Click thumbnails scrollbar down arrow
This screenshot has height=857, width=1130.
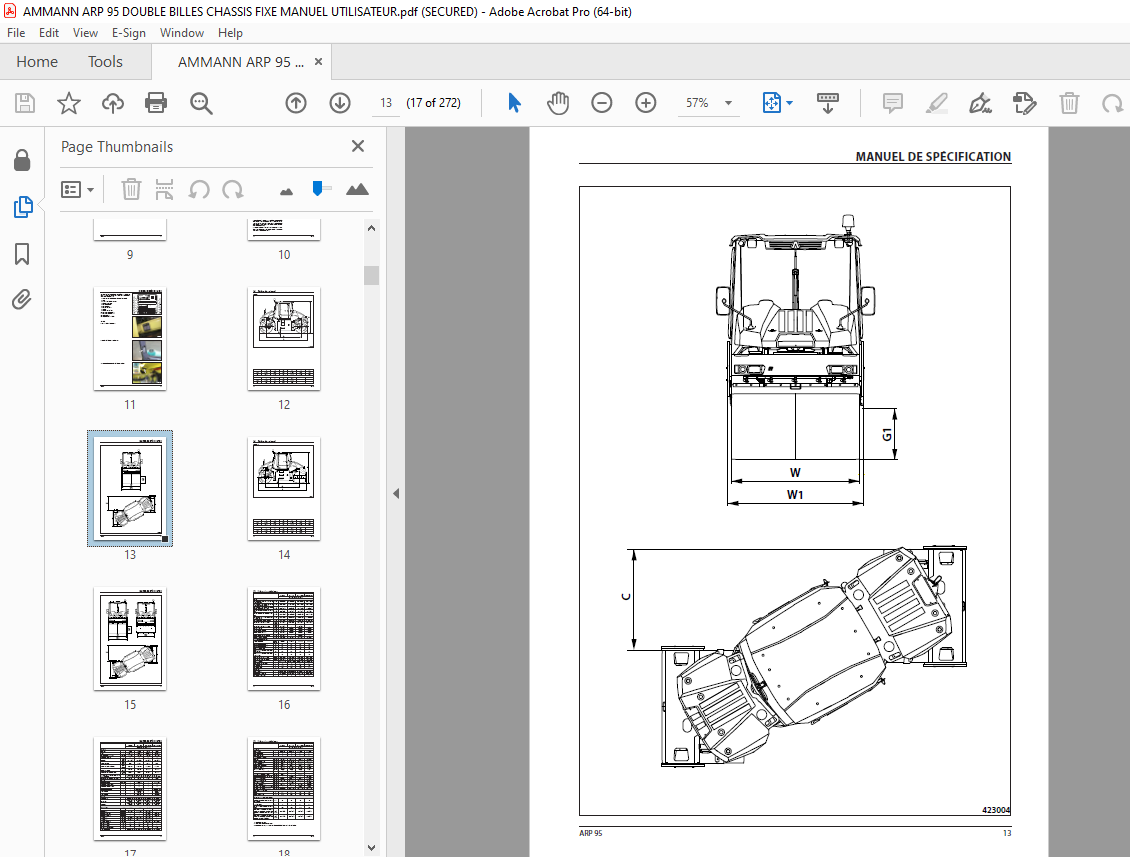tap(371, 848)
